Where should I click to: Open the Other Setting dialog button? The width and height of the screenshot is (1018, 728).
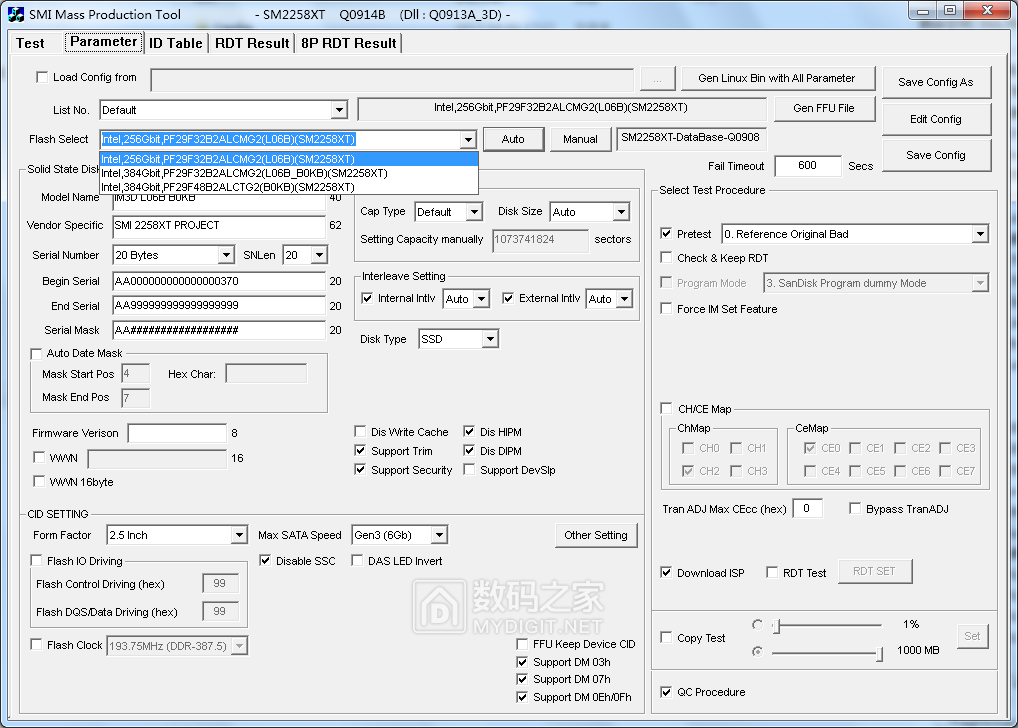596,535
